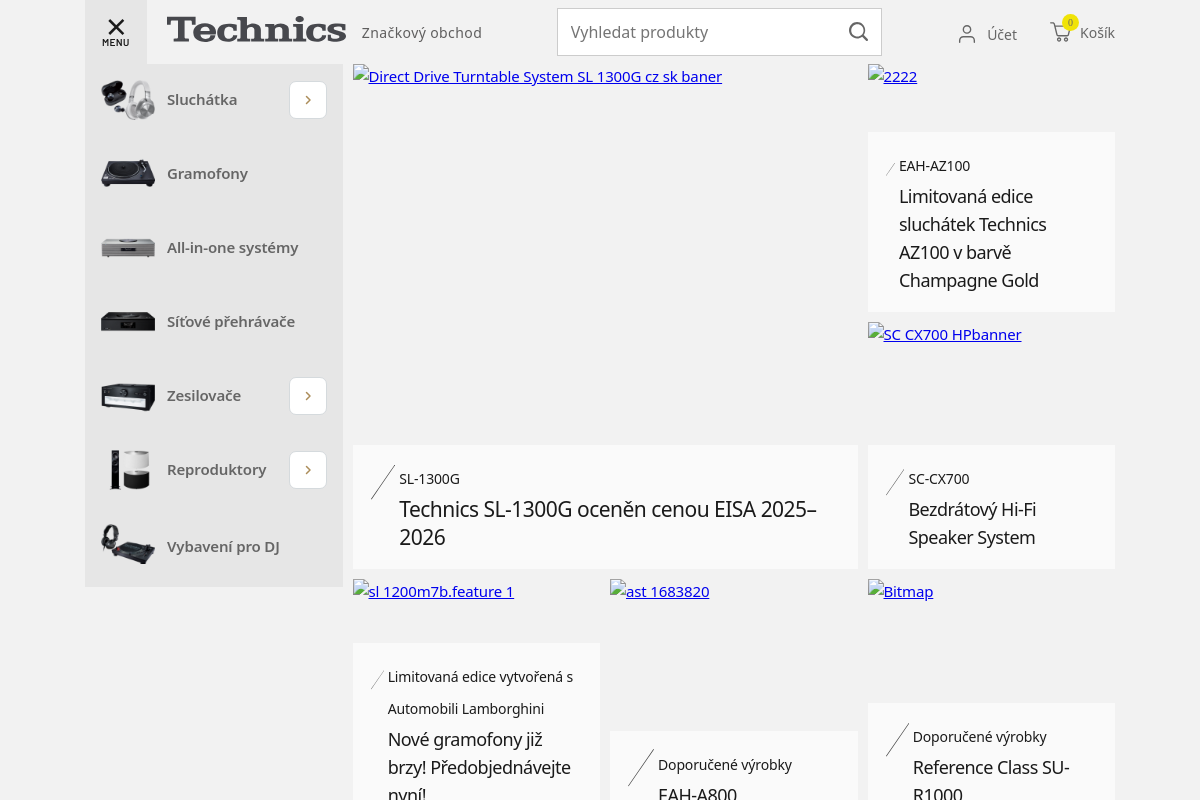The image size is (1200, 800).
Task: Click the Značkový obchod tagline
Action: pos(422,33)
